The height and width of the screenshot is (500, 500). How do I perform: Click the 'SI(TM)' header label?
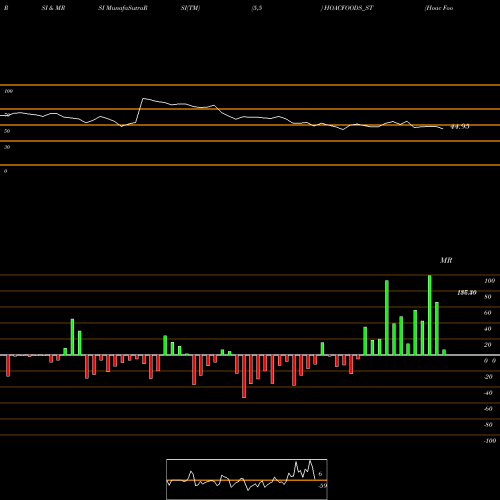pos(190,8)
